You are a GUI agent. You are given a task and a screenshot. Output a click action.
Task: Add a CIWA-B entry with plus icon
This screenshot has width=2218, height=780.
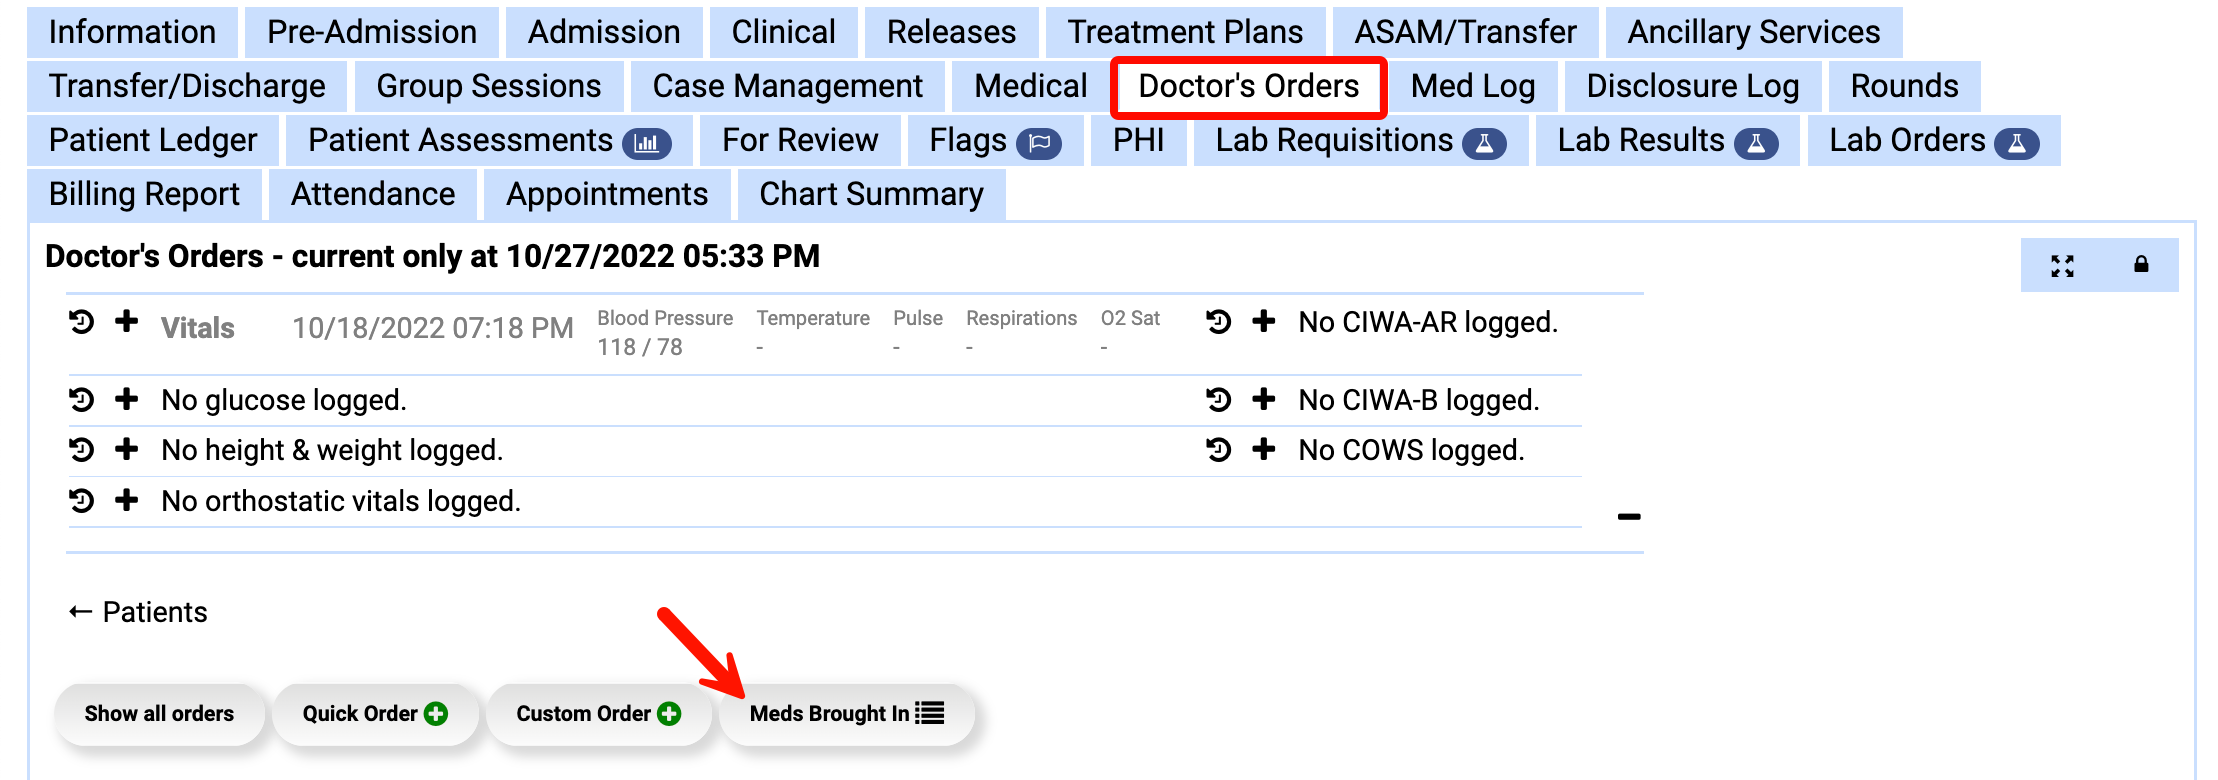pyautogui.click(x=1264, y=400)
